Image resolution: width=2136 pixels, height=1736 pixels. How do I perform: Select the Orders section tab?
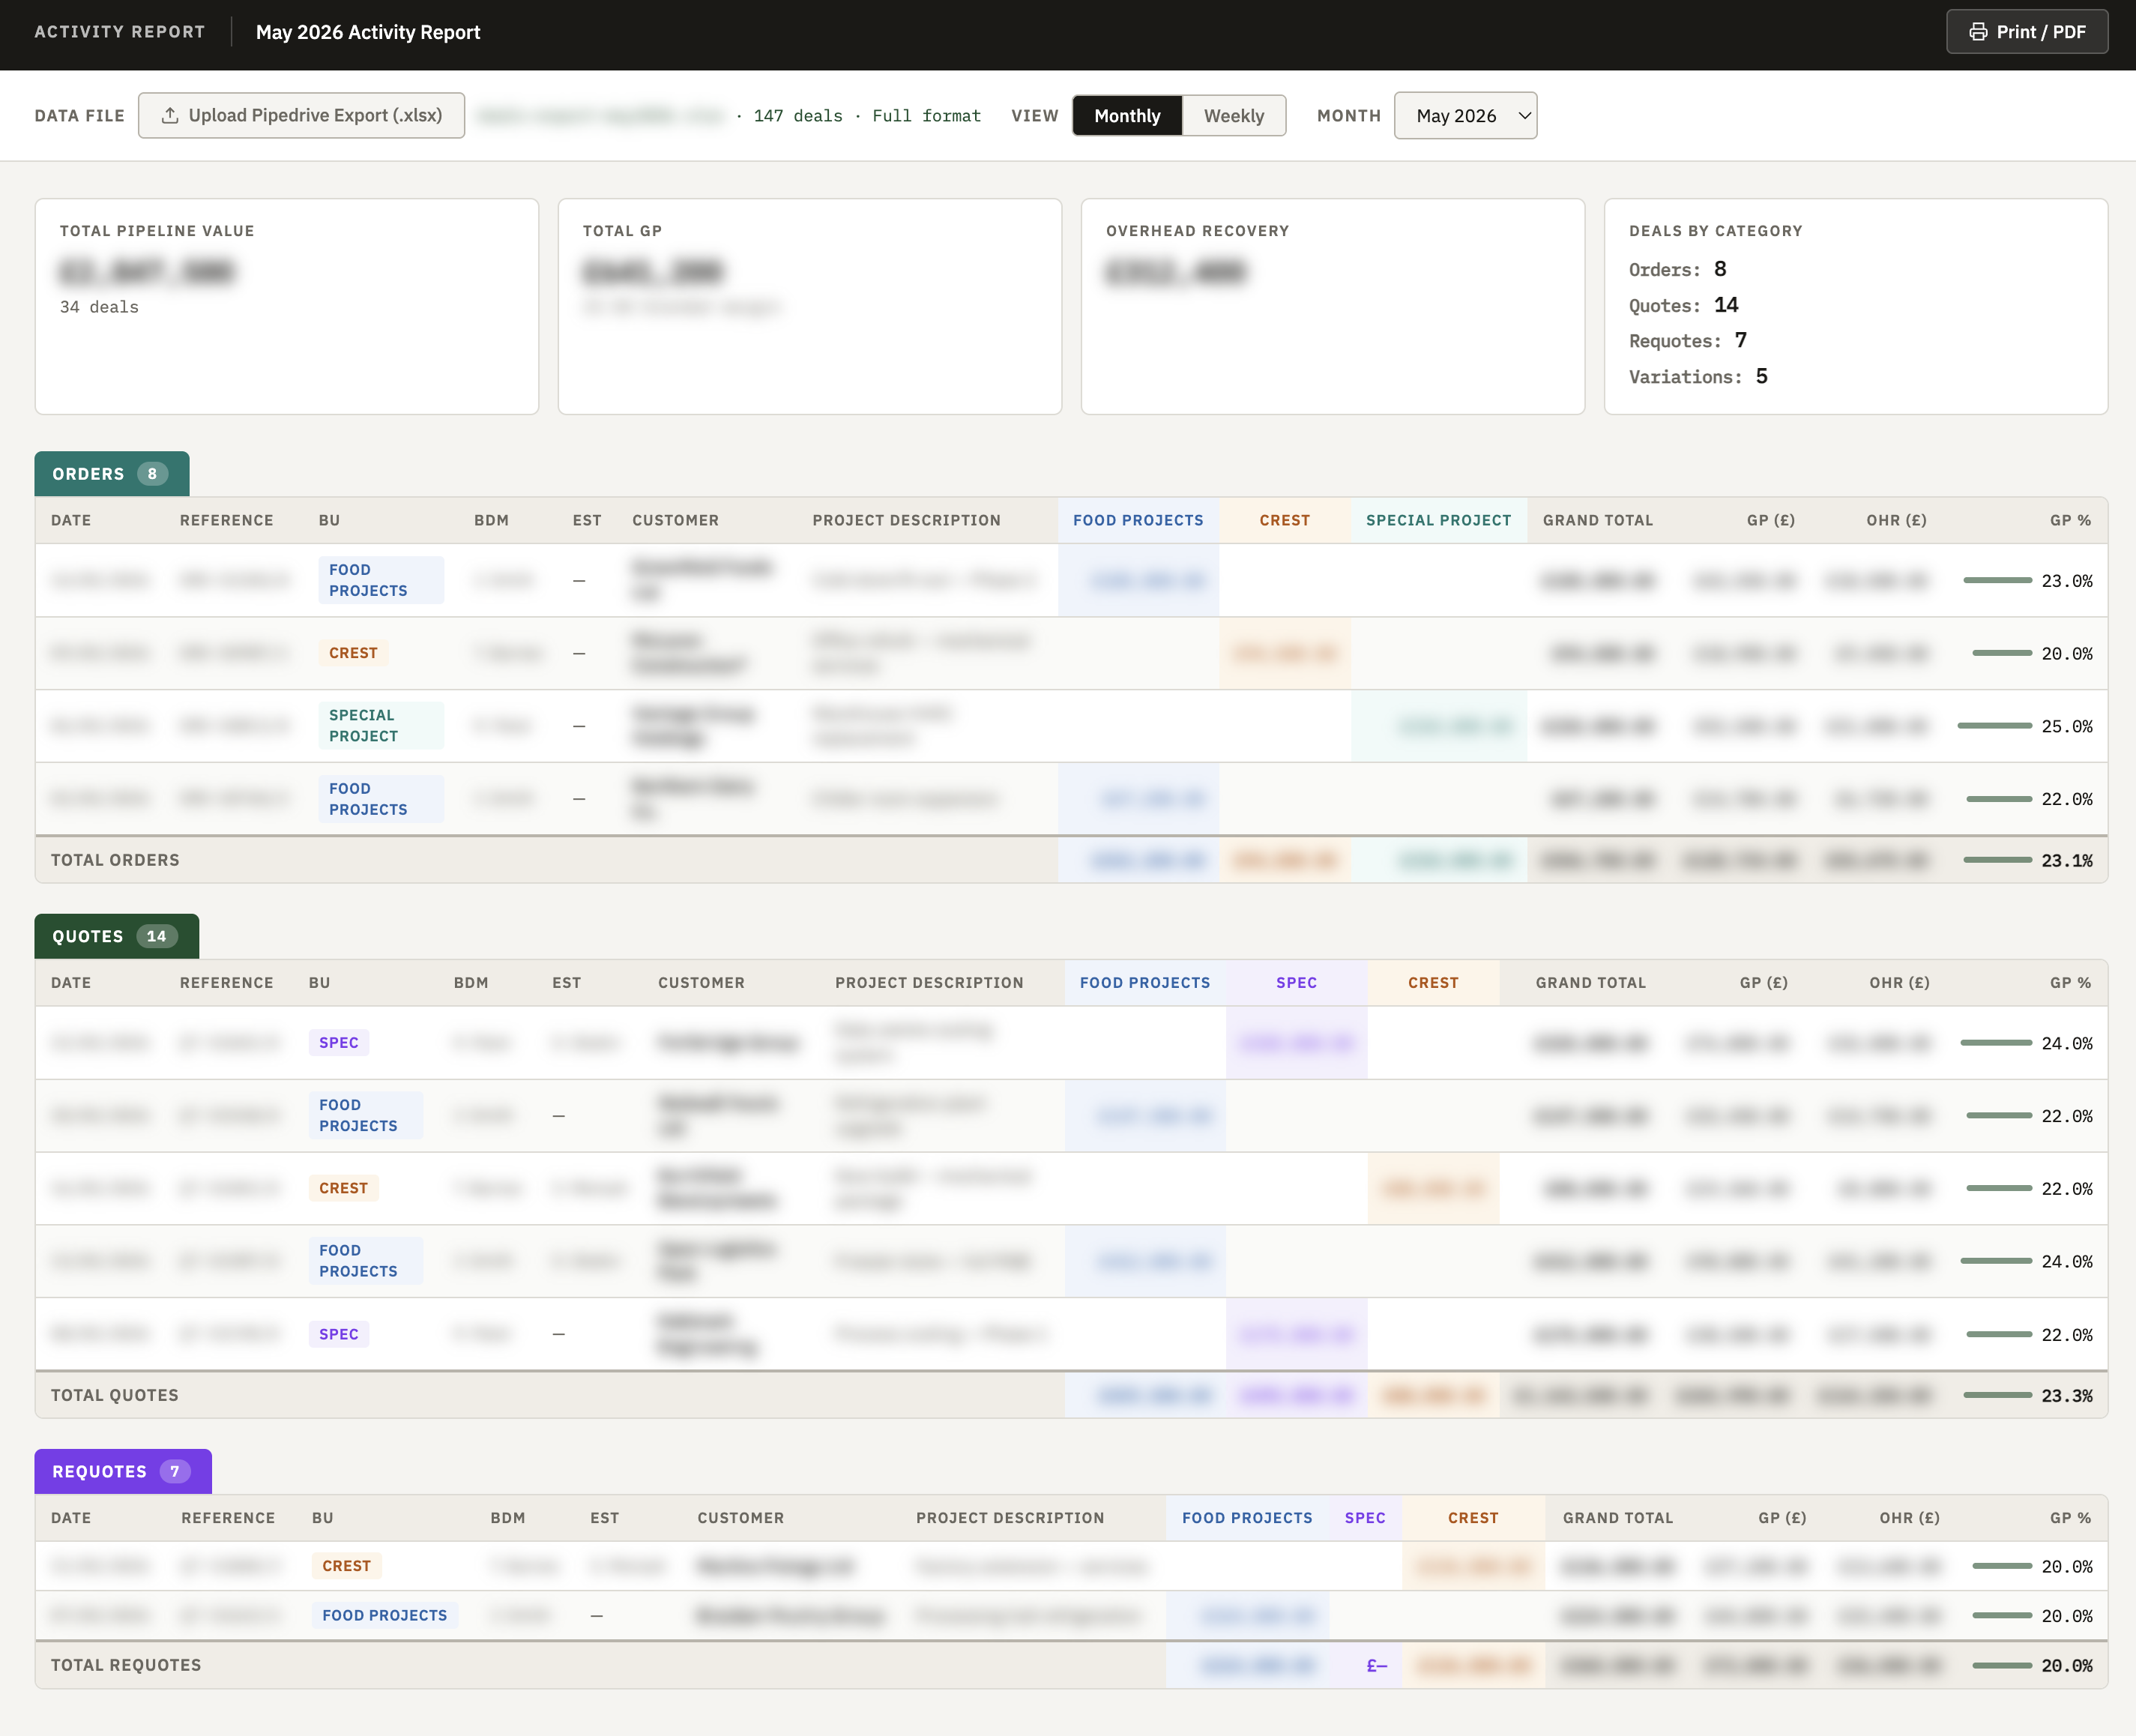tap(111, 474)
